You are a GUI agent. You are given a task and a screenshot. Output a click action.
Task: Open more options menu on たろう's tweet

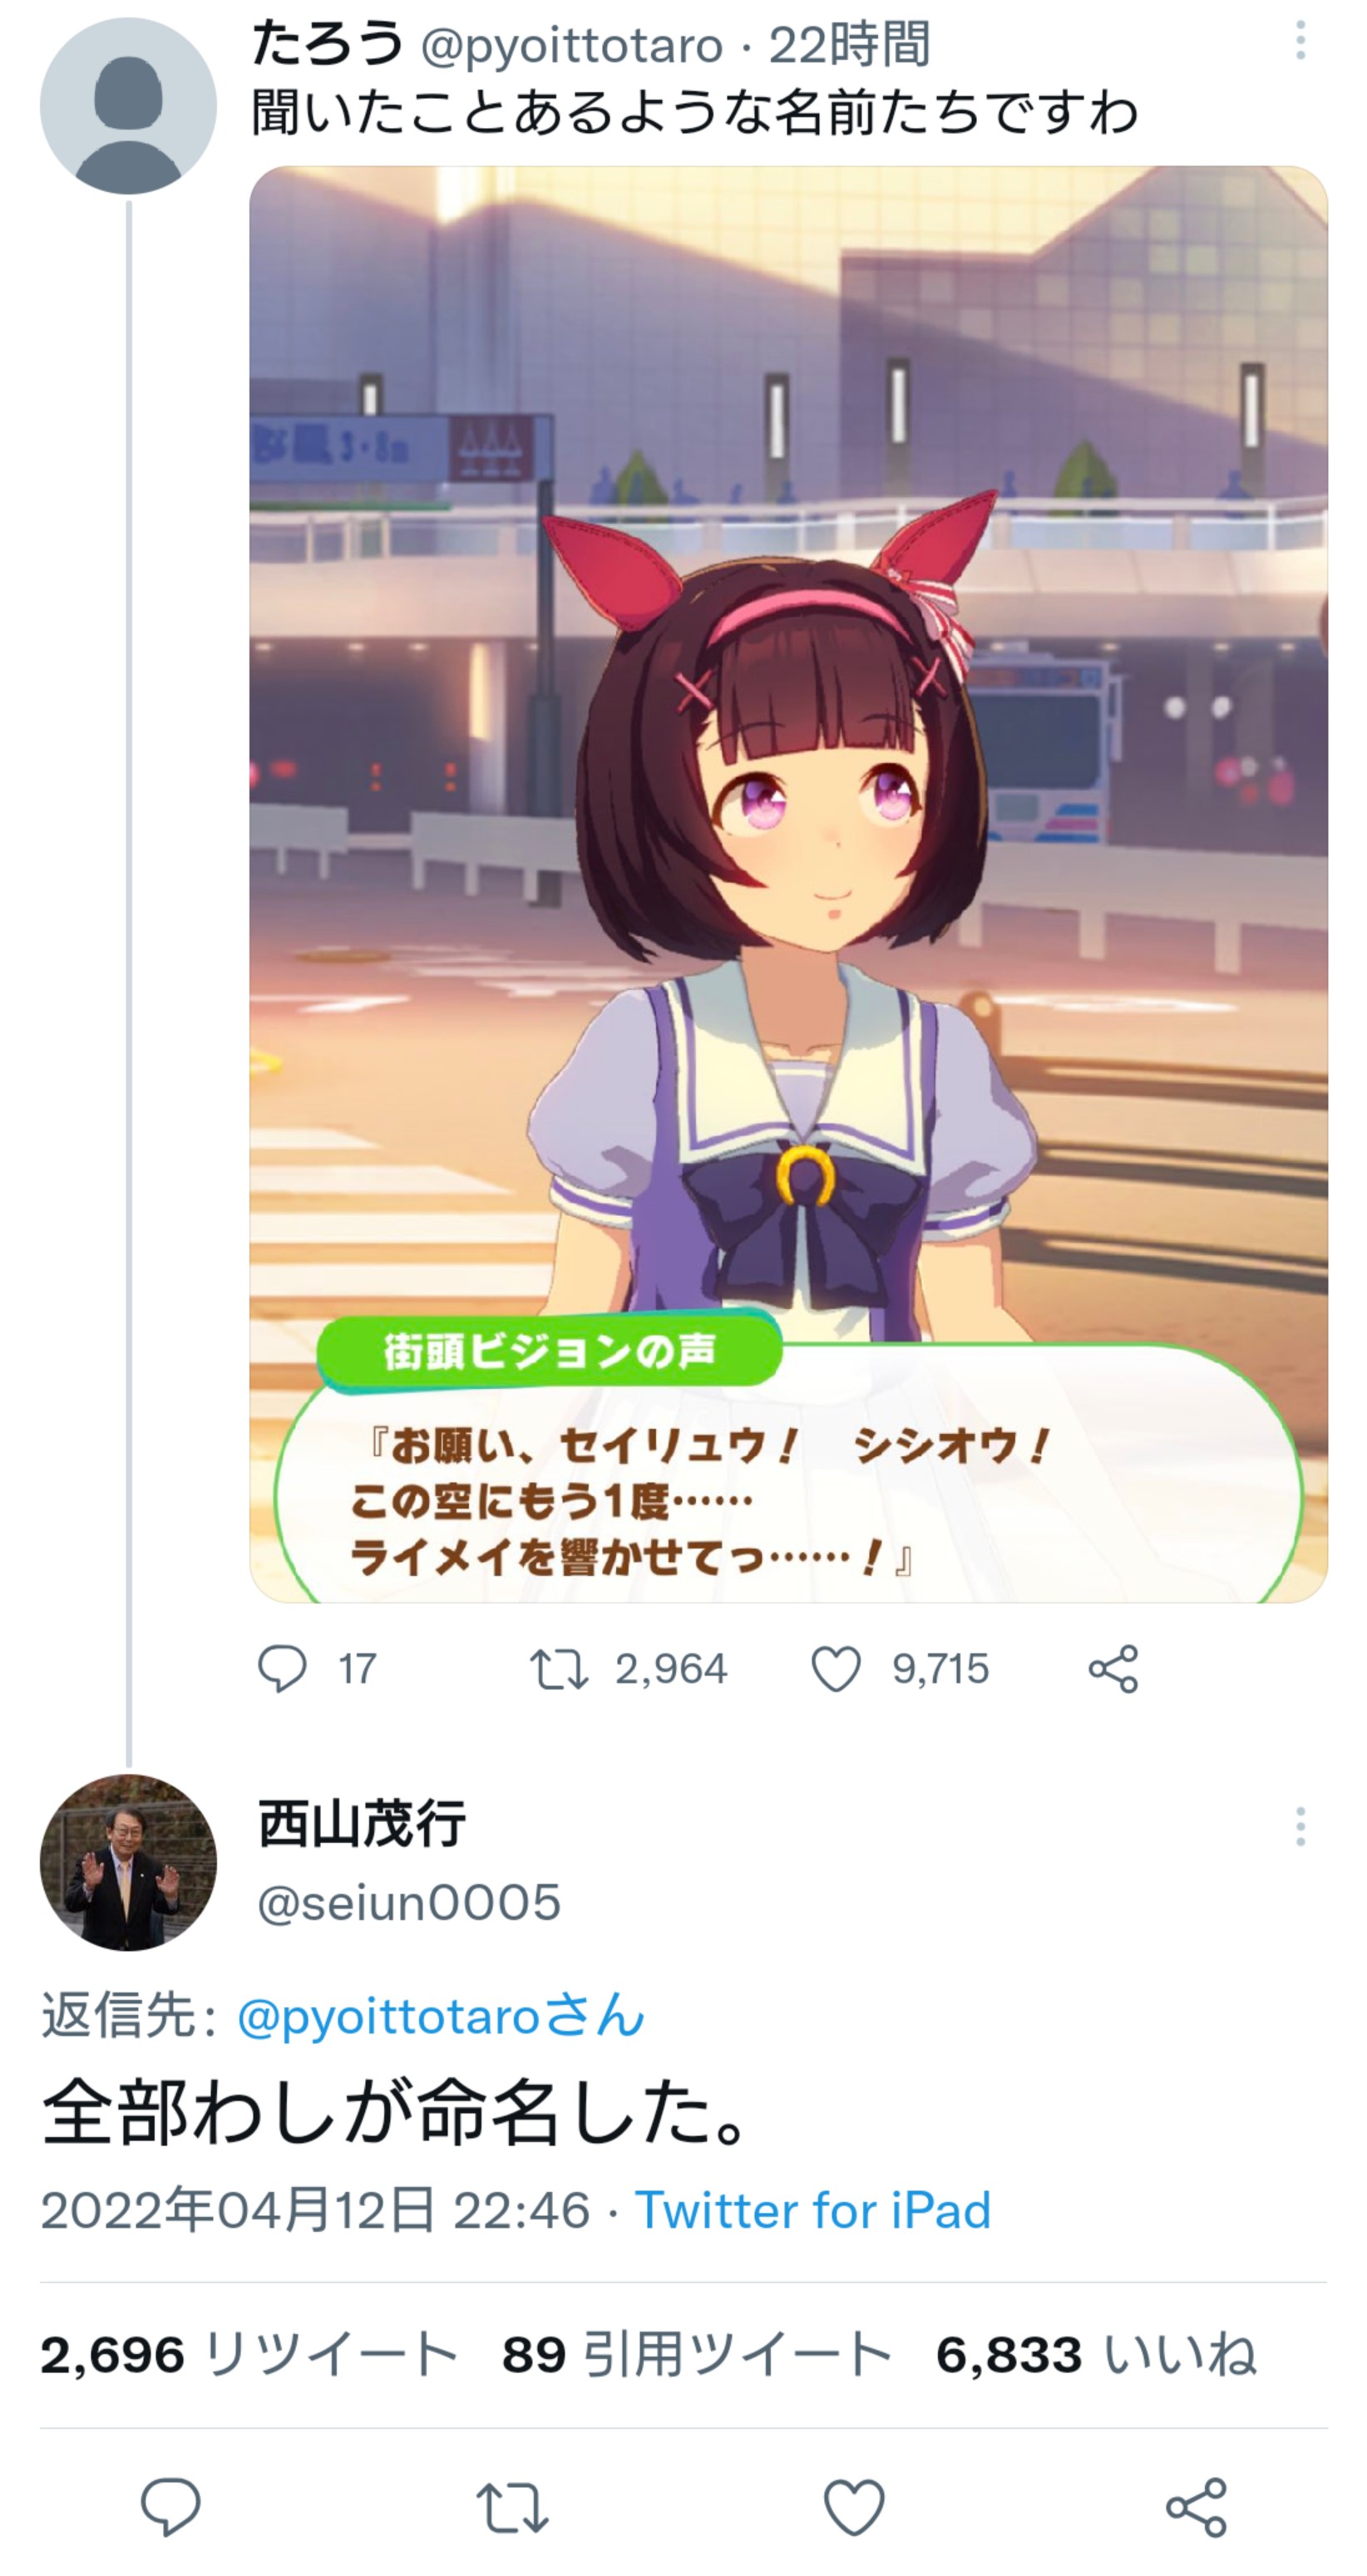1300,41
